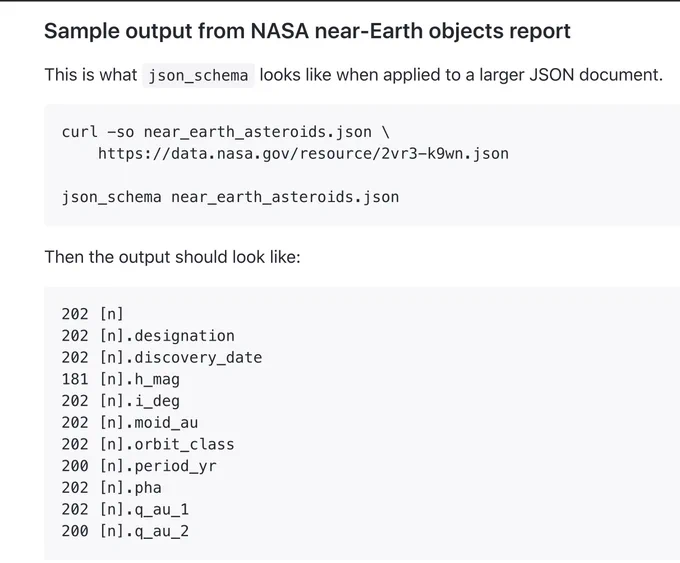This screenshot has height=563, width=680.
Task: Click the [n].moid_au output line
Action: tap(130, 422)
